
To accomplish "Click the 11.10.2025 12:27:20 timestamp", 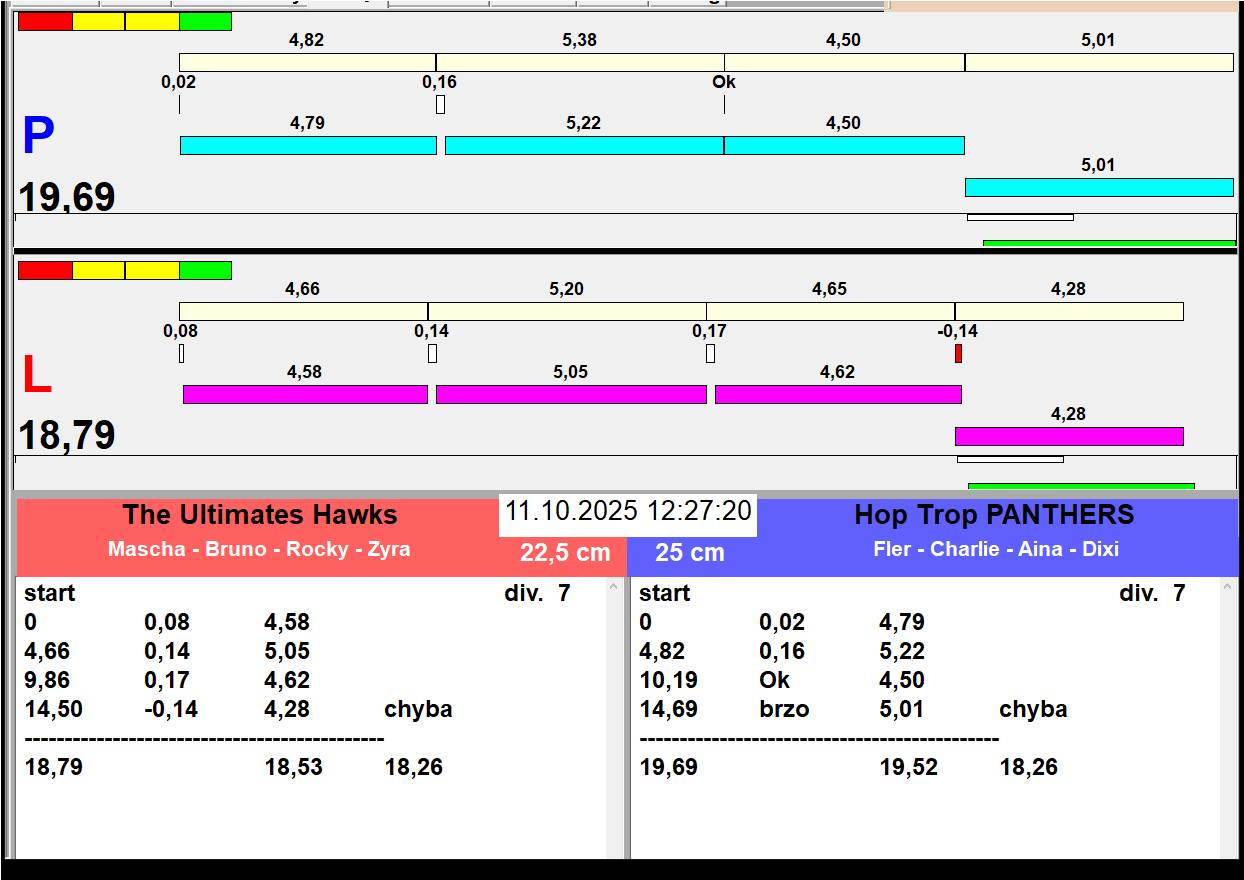I will (x=628, y=511).
